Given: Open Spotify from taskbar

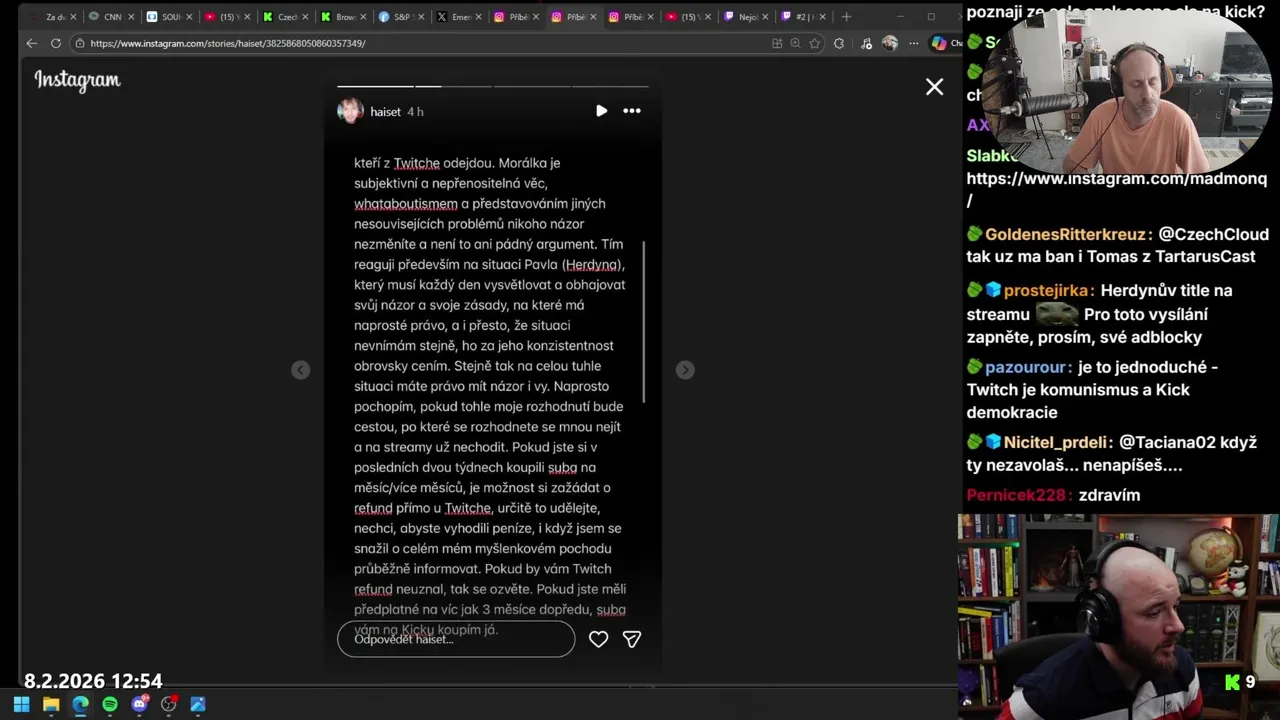Looking at the screenshot, I should [110, 704].
